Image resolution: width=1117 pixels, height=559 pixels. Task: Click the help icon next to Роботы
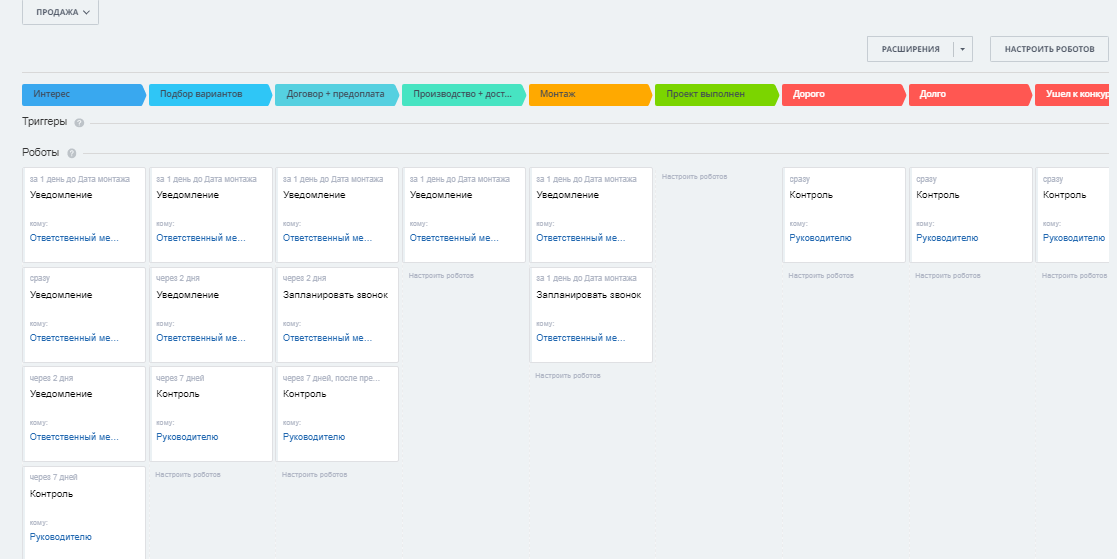tap(71, 153)
